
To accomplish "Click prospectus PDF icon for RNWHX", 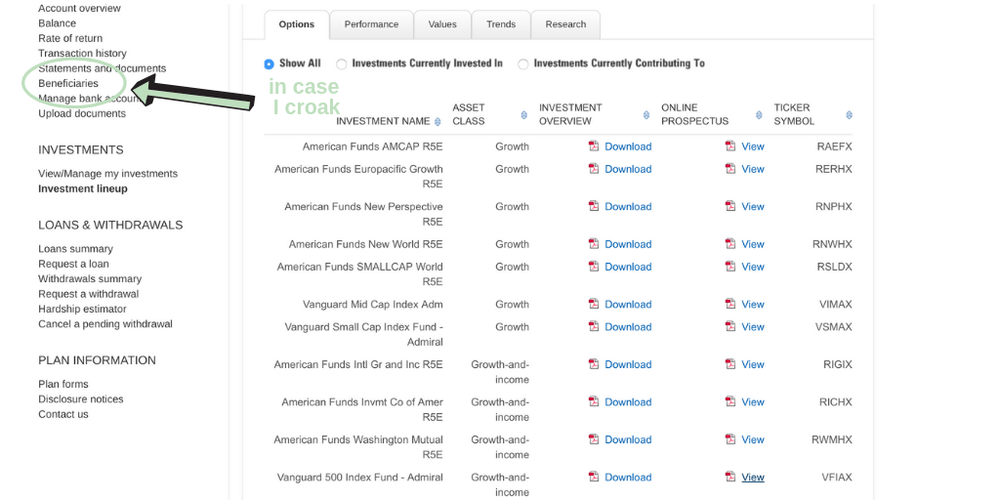I will pos(730,244).
